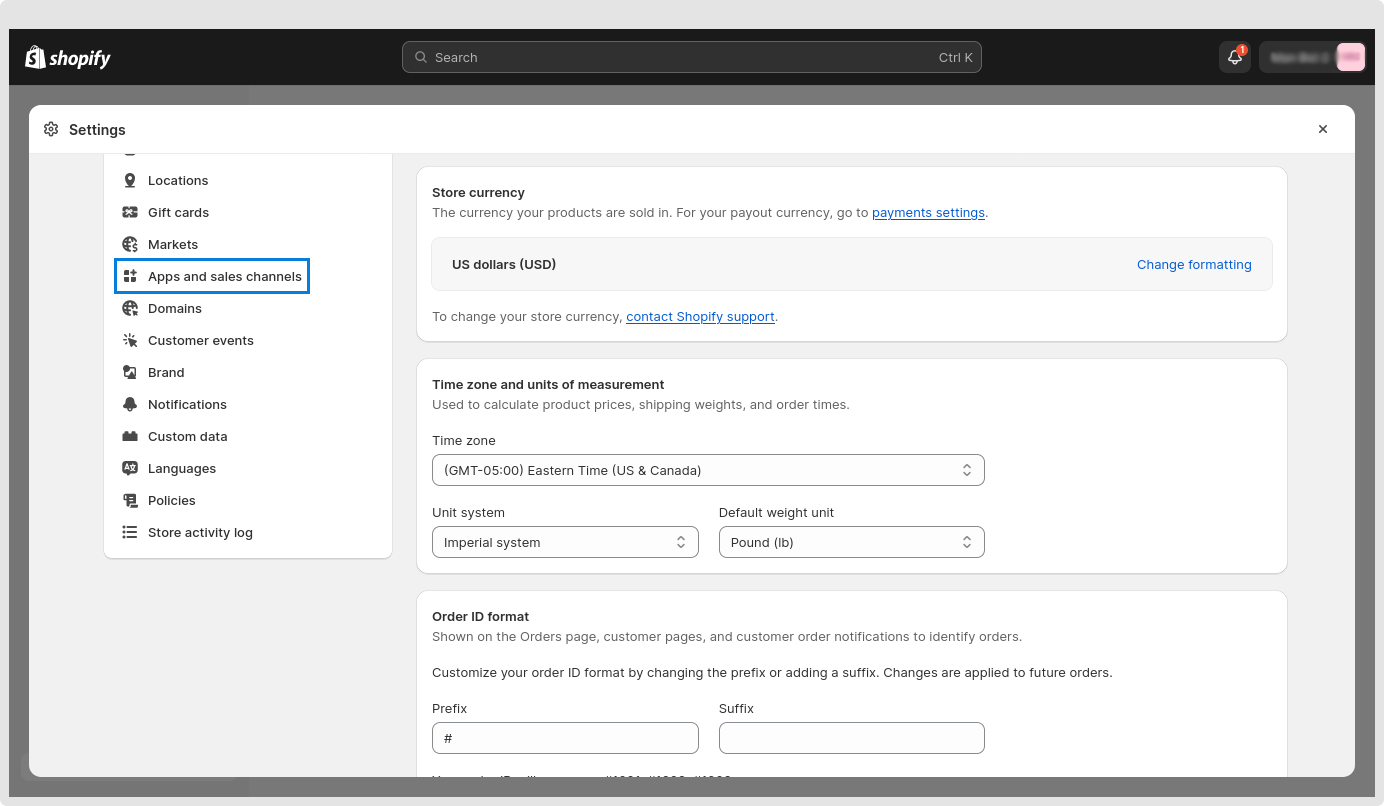1384x806 pixels.
Task: Click Change formatting
Action: point(1194,265)
